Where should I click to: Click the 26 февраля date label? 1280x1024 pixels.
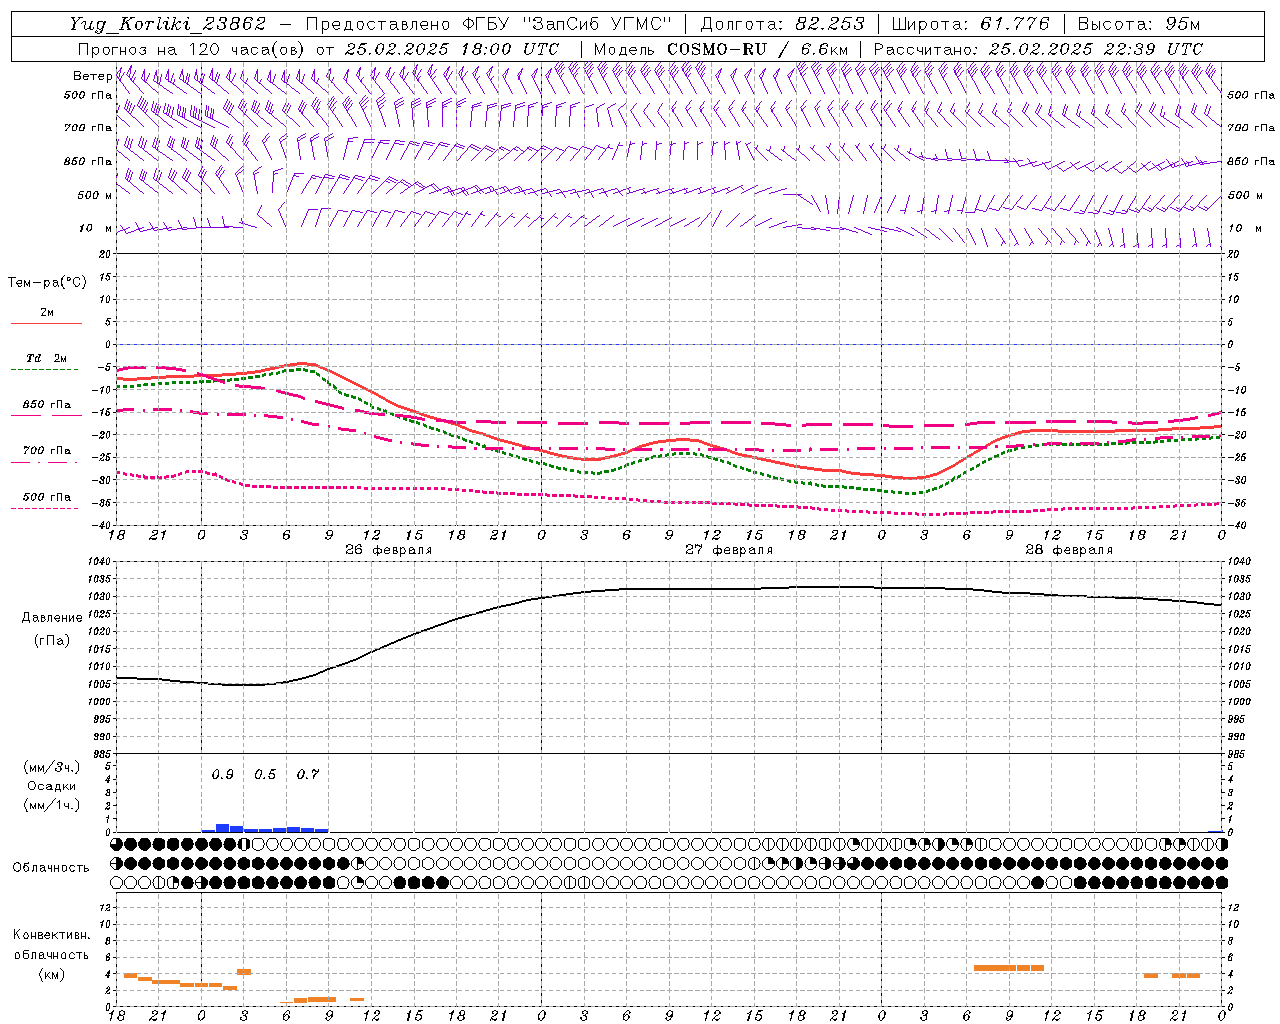[x=389, y=550]
